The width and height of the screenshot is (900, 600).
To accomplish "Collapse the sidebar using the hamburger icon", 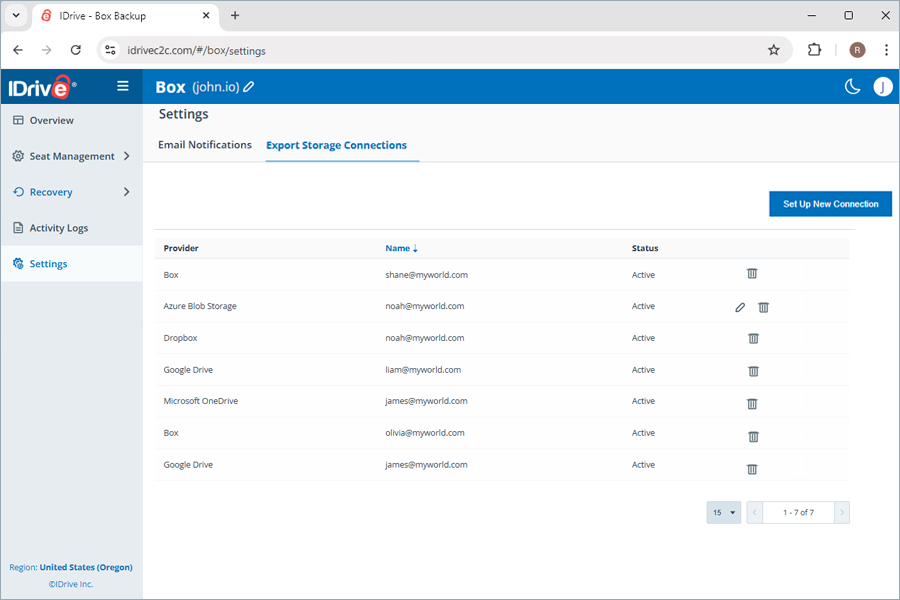I will tap(122, 86).
